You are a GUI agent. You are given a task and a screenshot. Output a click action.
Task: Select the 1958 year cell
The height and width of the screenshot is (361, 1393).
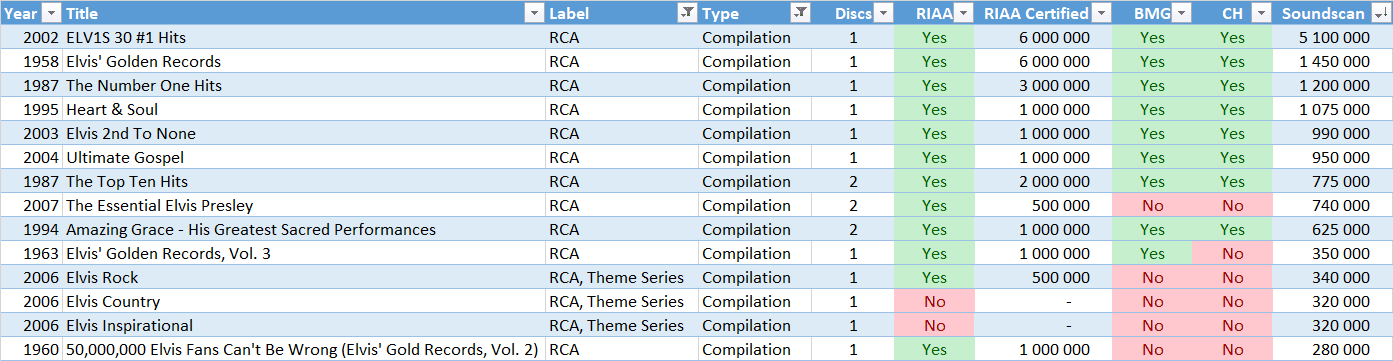[x=32, y=61]
